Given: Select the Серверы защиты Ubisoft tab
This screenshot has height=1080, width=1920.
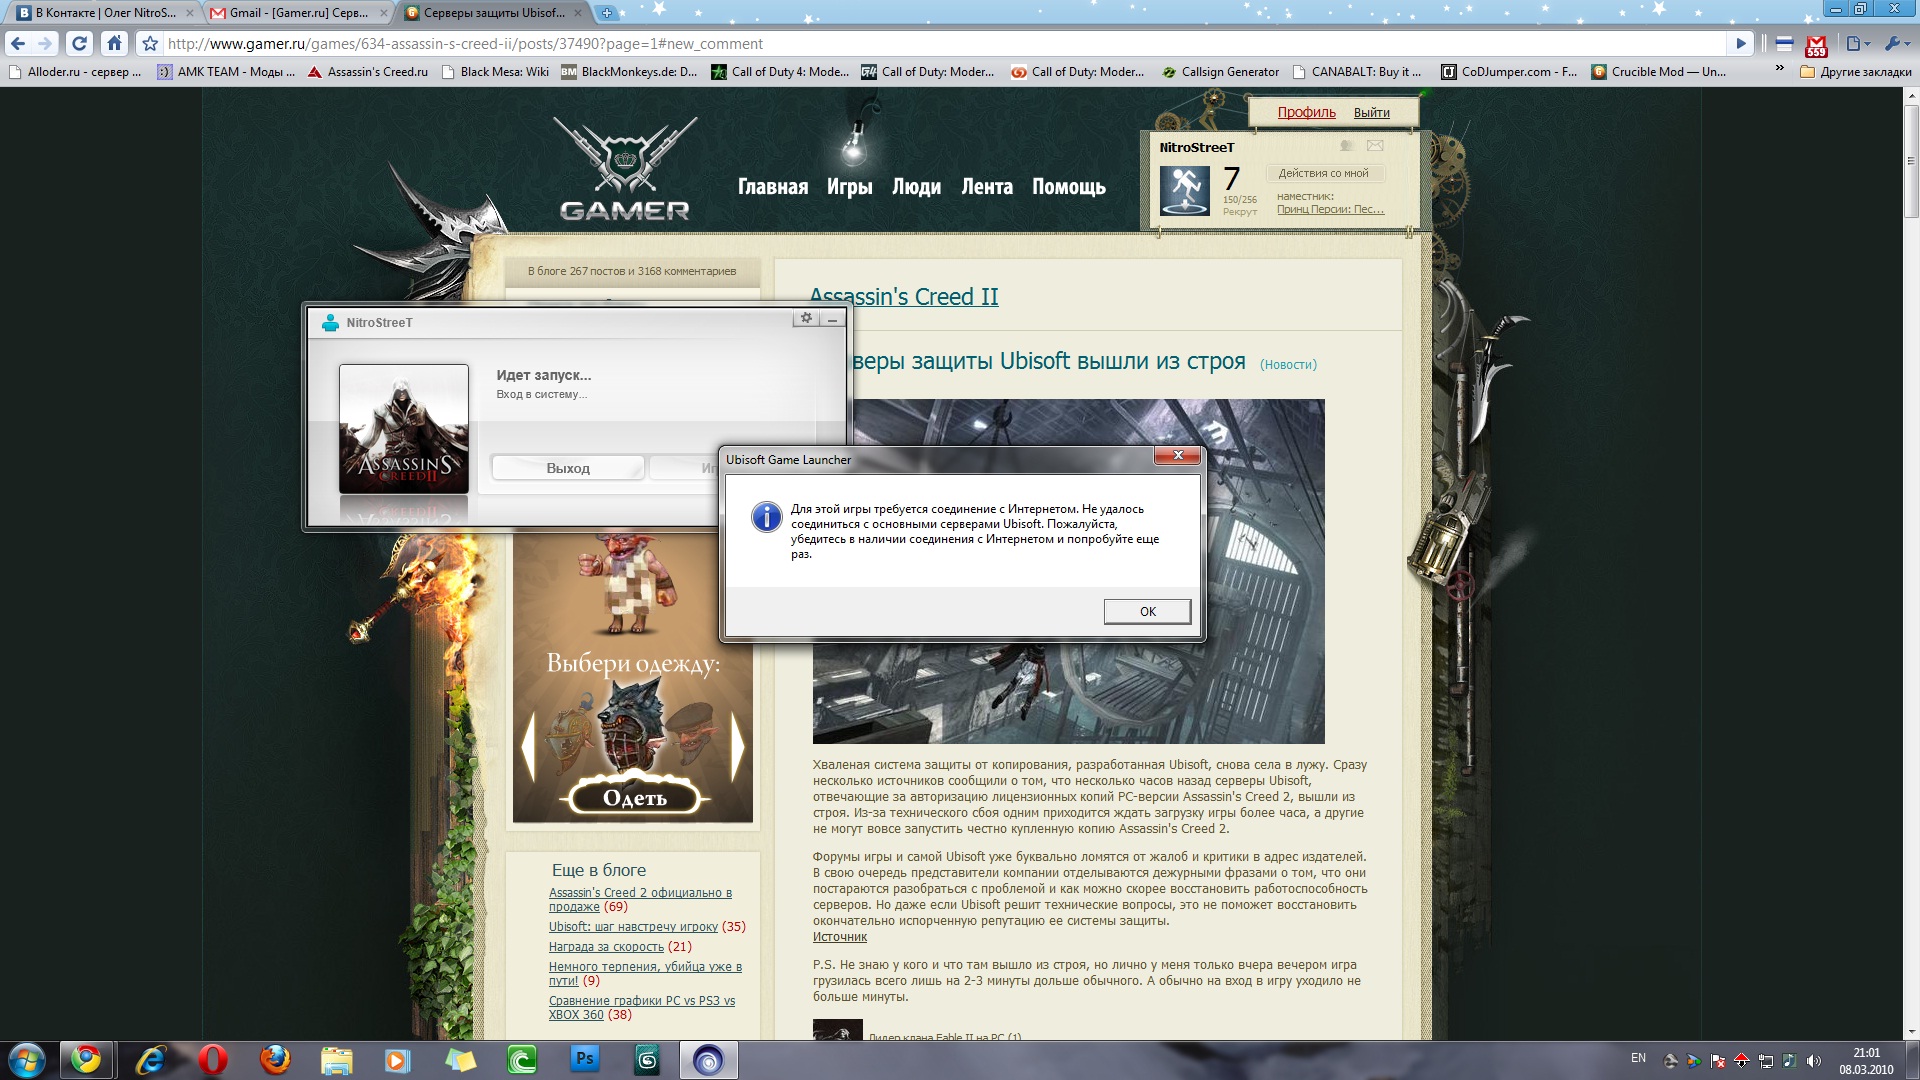Looking at the screenshot, I should (494, 13).
